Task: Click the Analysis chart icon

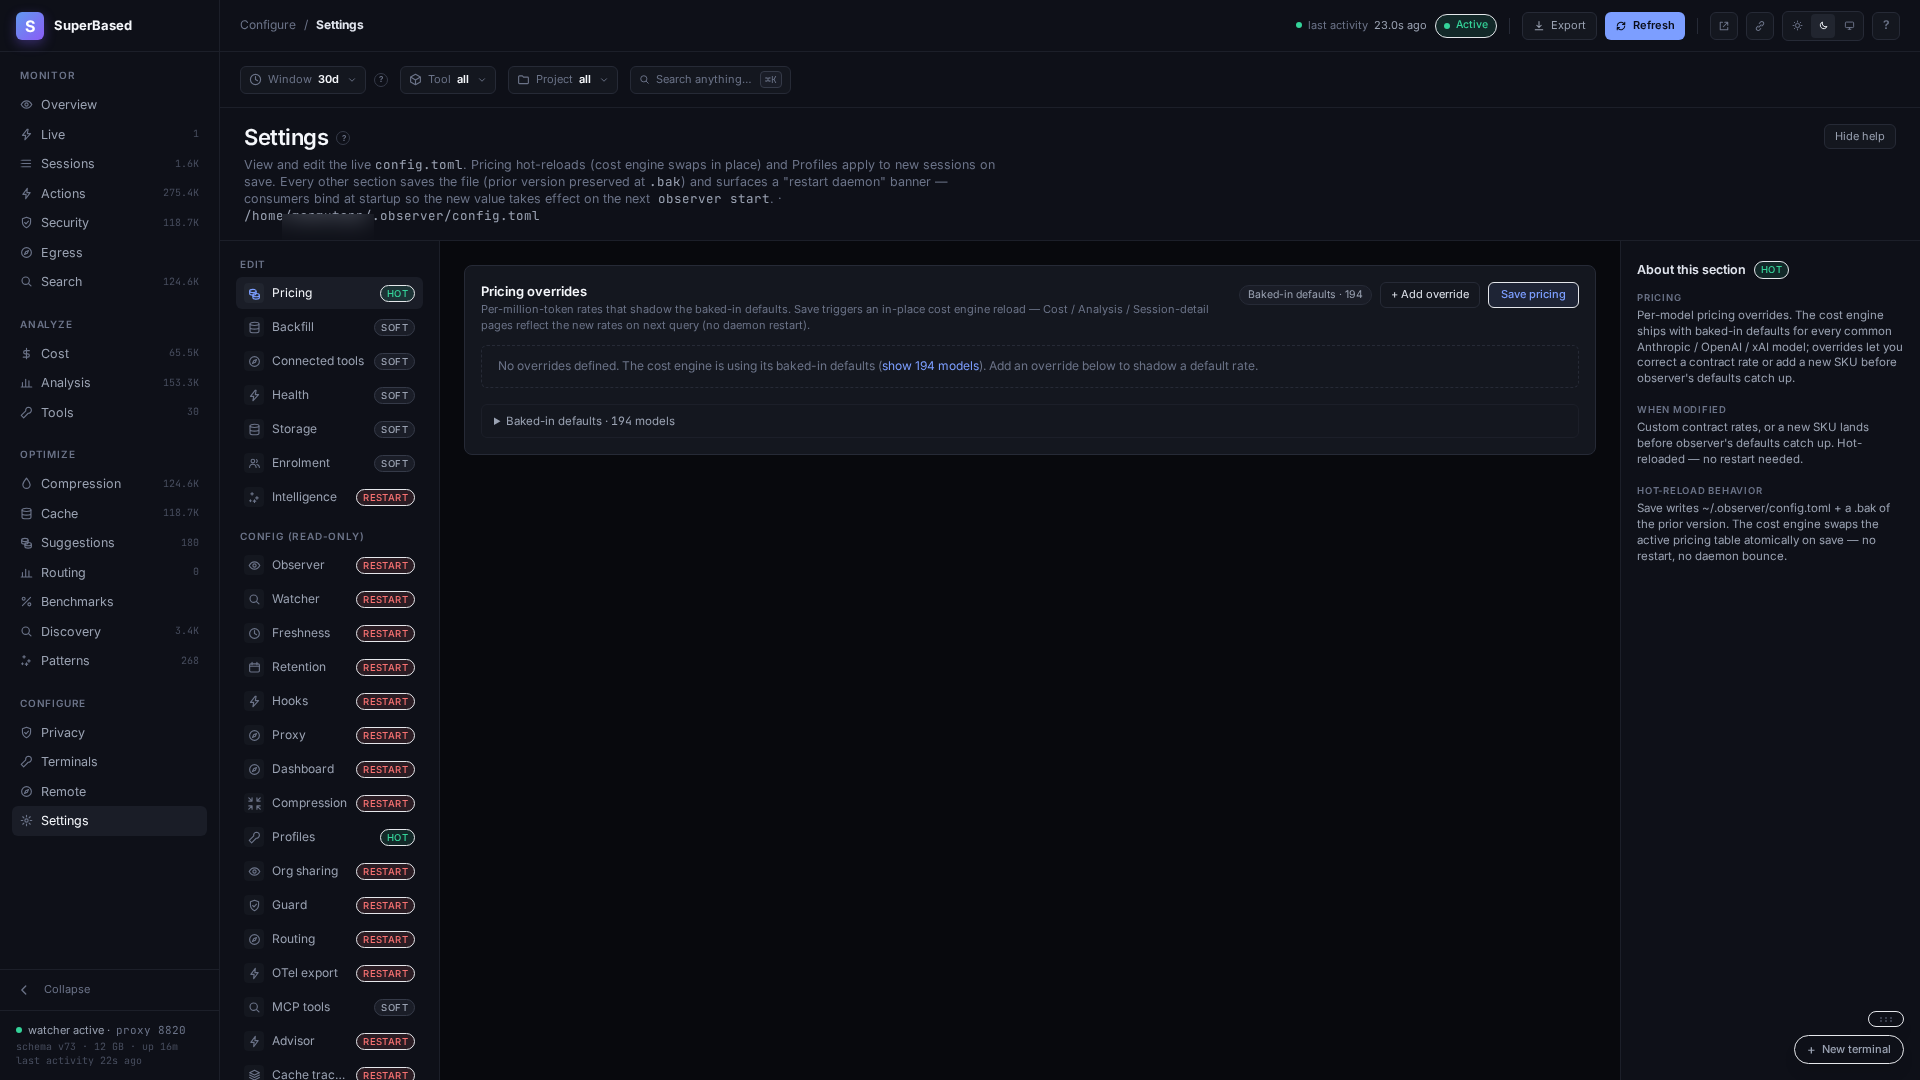Action: tap(27, 383)
